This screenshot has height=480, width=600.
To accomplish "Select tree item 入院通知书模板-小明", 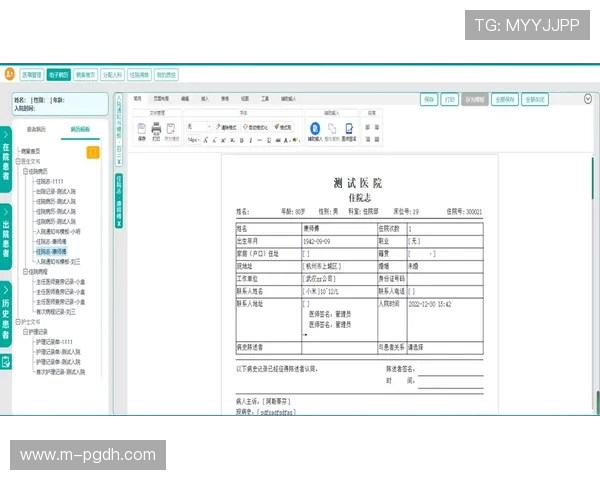I will (58, 232).
